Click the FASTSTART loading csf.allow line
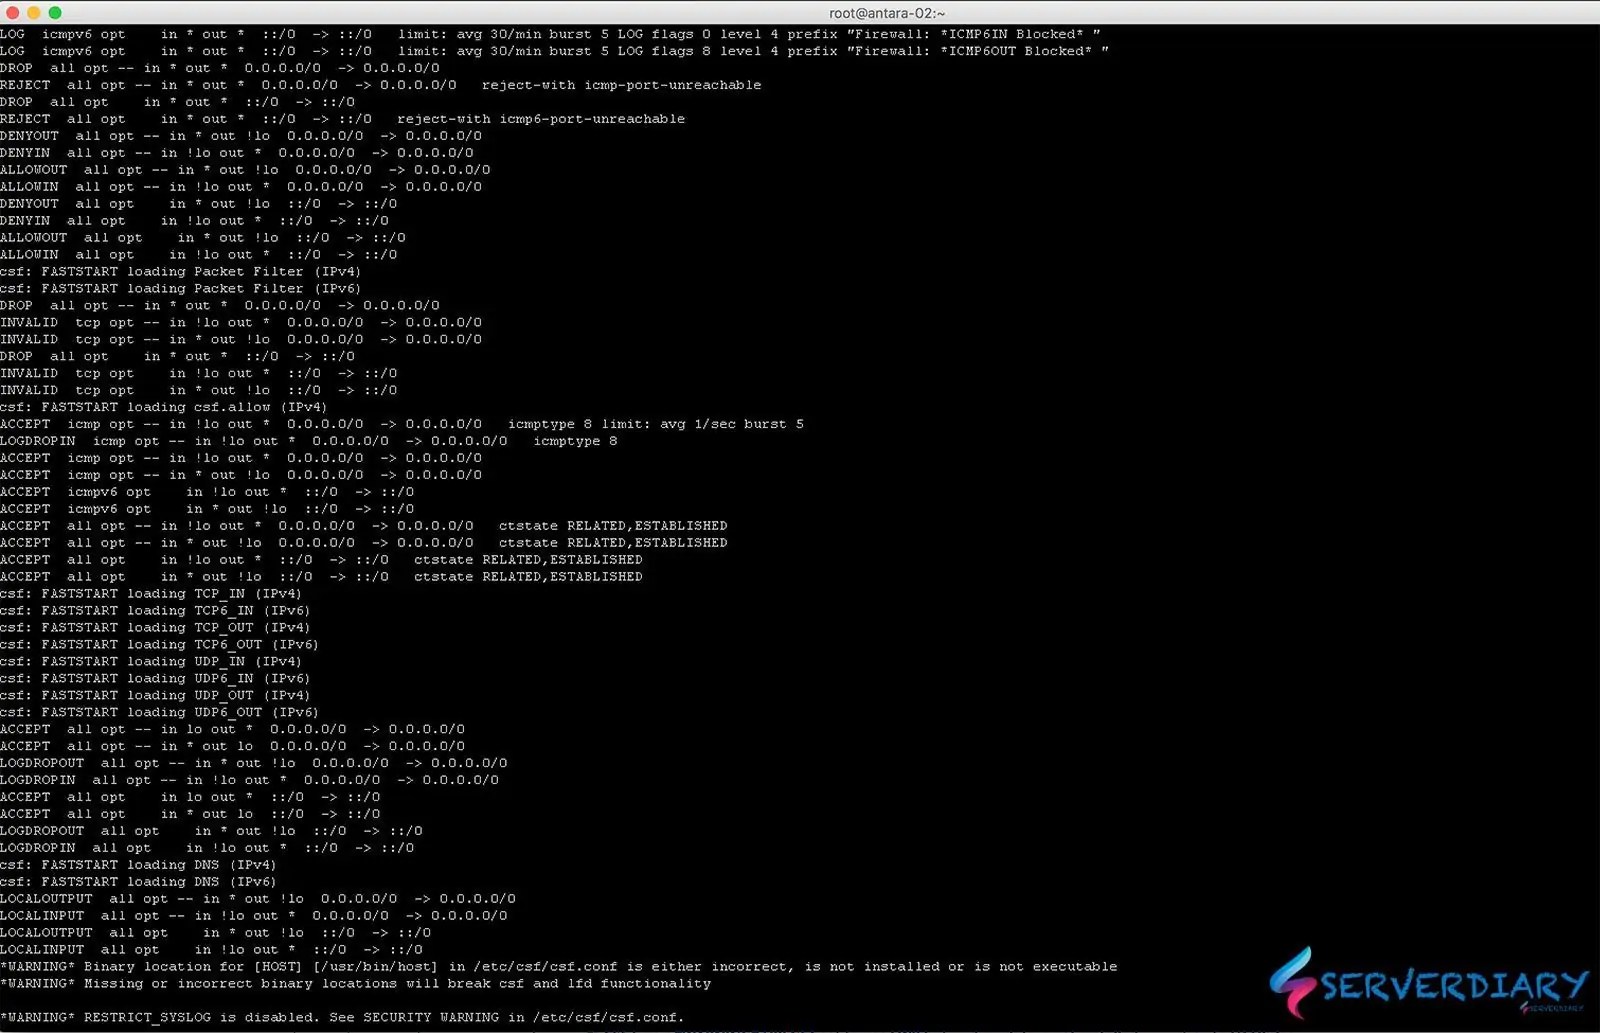The width and height of the screenshot is (1600, 1033). point(165,407)
